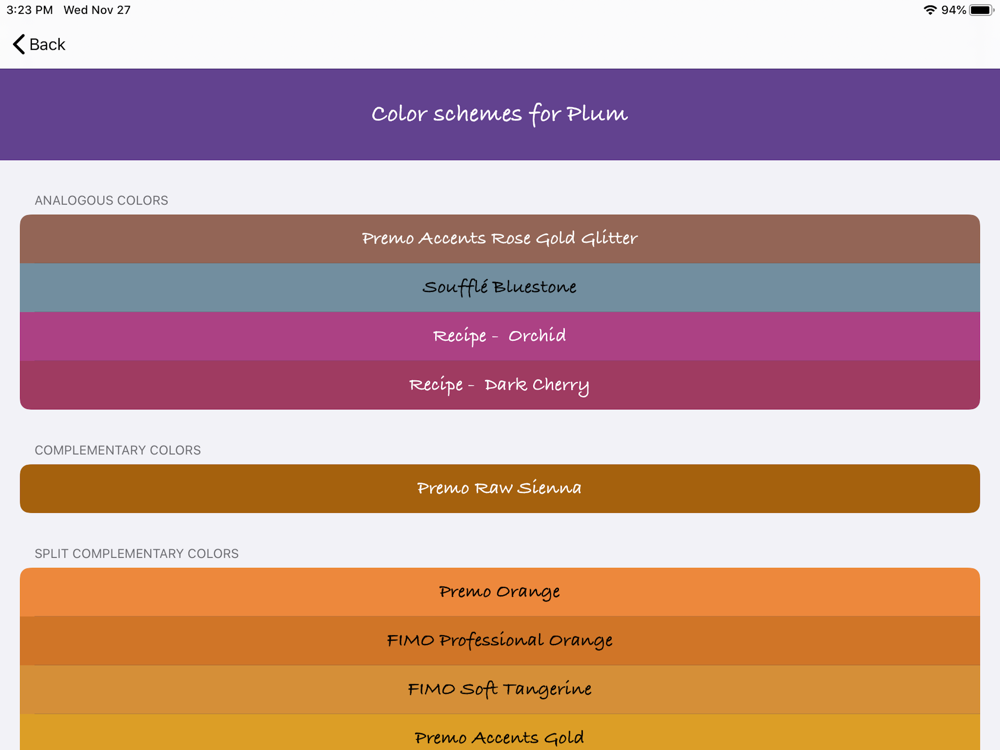Open Recipe - Dark Cherry color row
This screenshot has width=1000, height=750.
point(500,385)
